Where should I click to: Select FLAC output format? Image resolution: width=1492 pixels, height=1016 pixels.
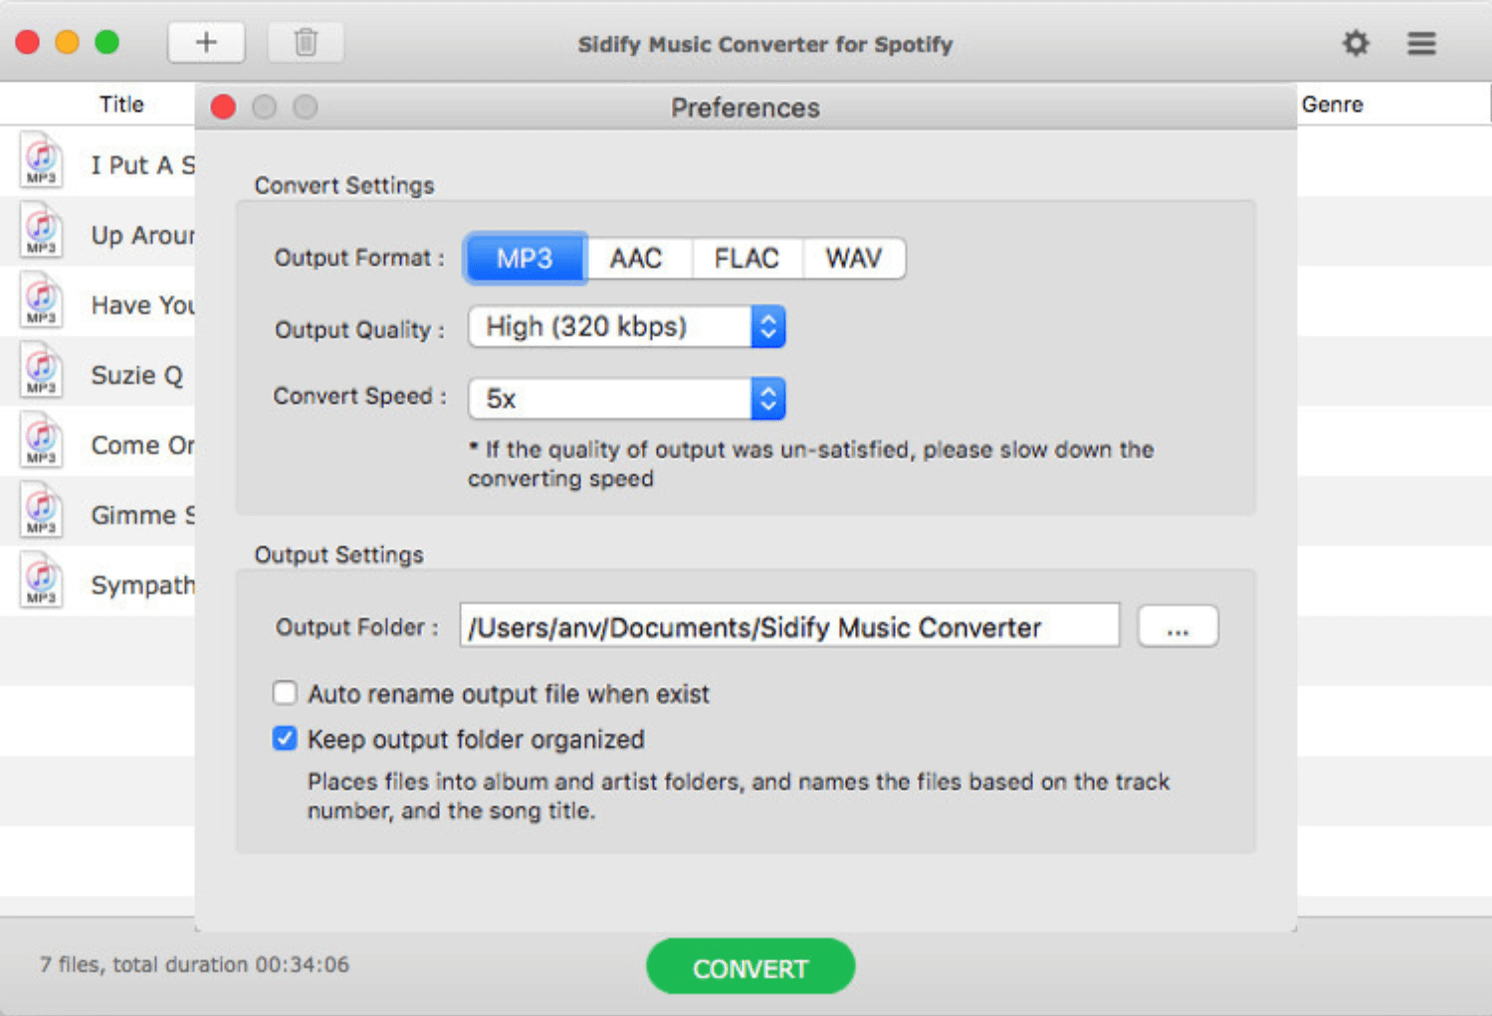(x=746, y=258)
